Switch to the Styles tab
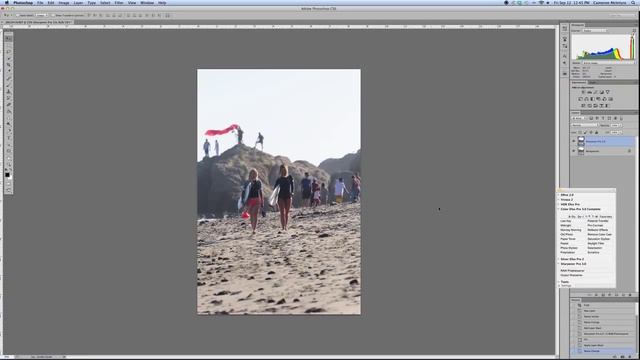The image size is (640, 360). tap(592, 82)
